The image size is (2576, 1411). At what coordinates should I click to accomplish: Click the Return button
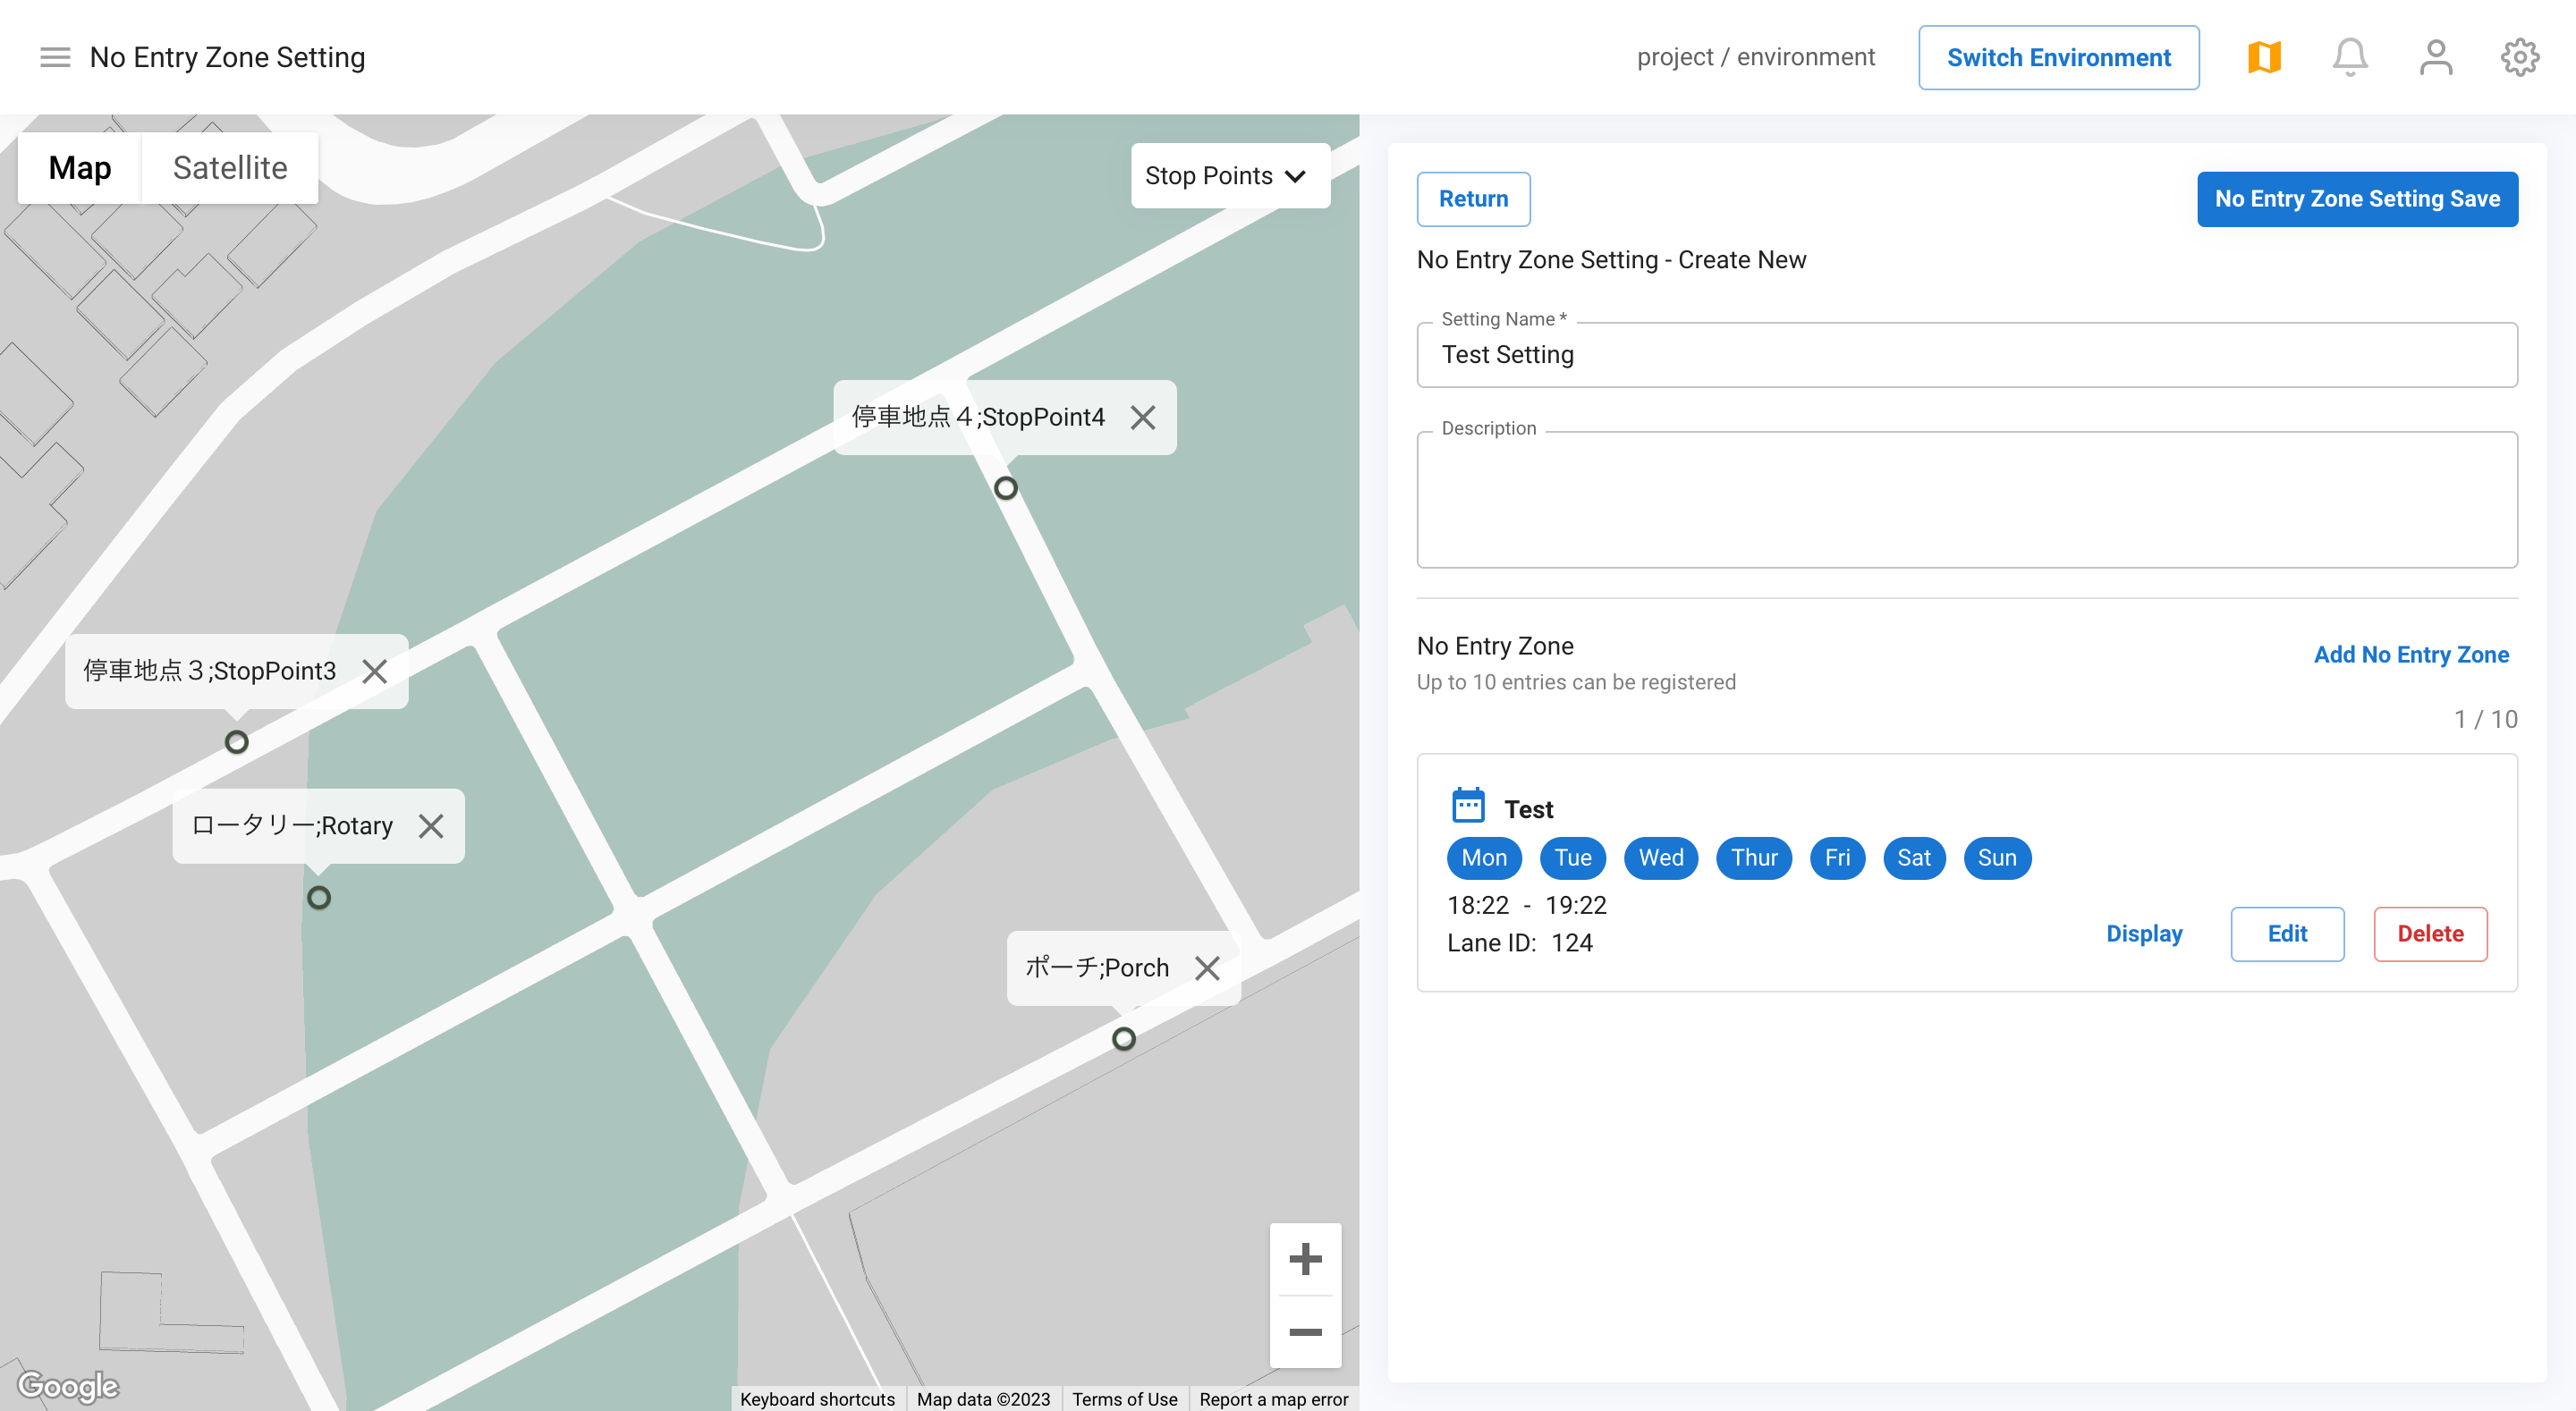click(x=1473, y=199)
